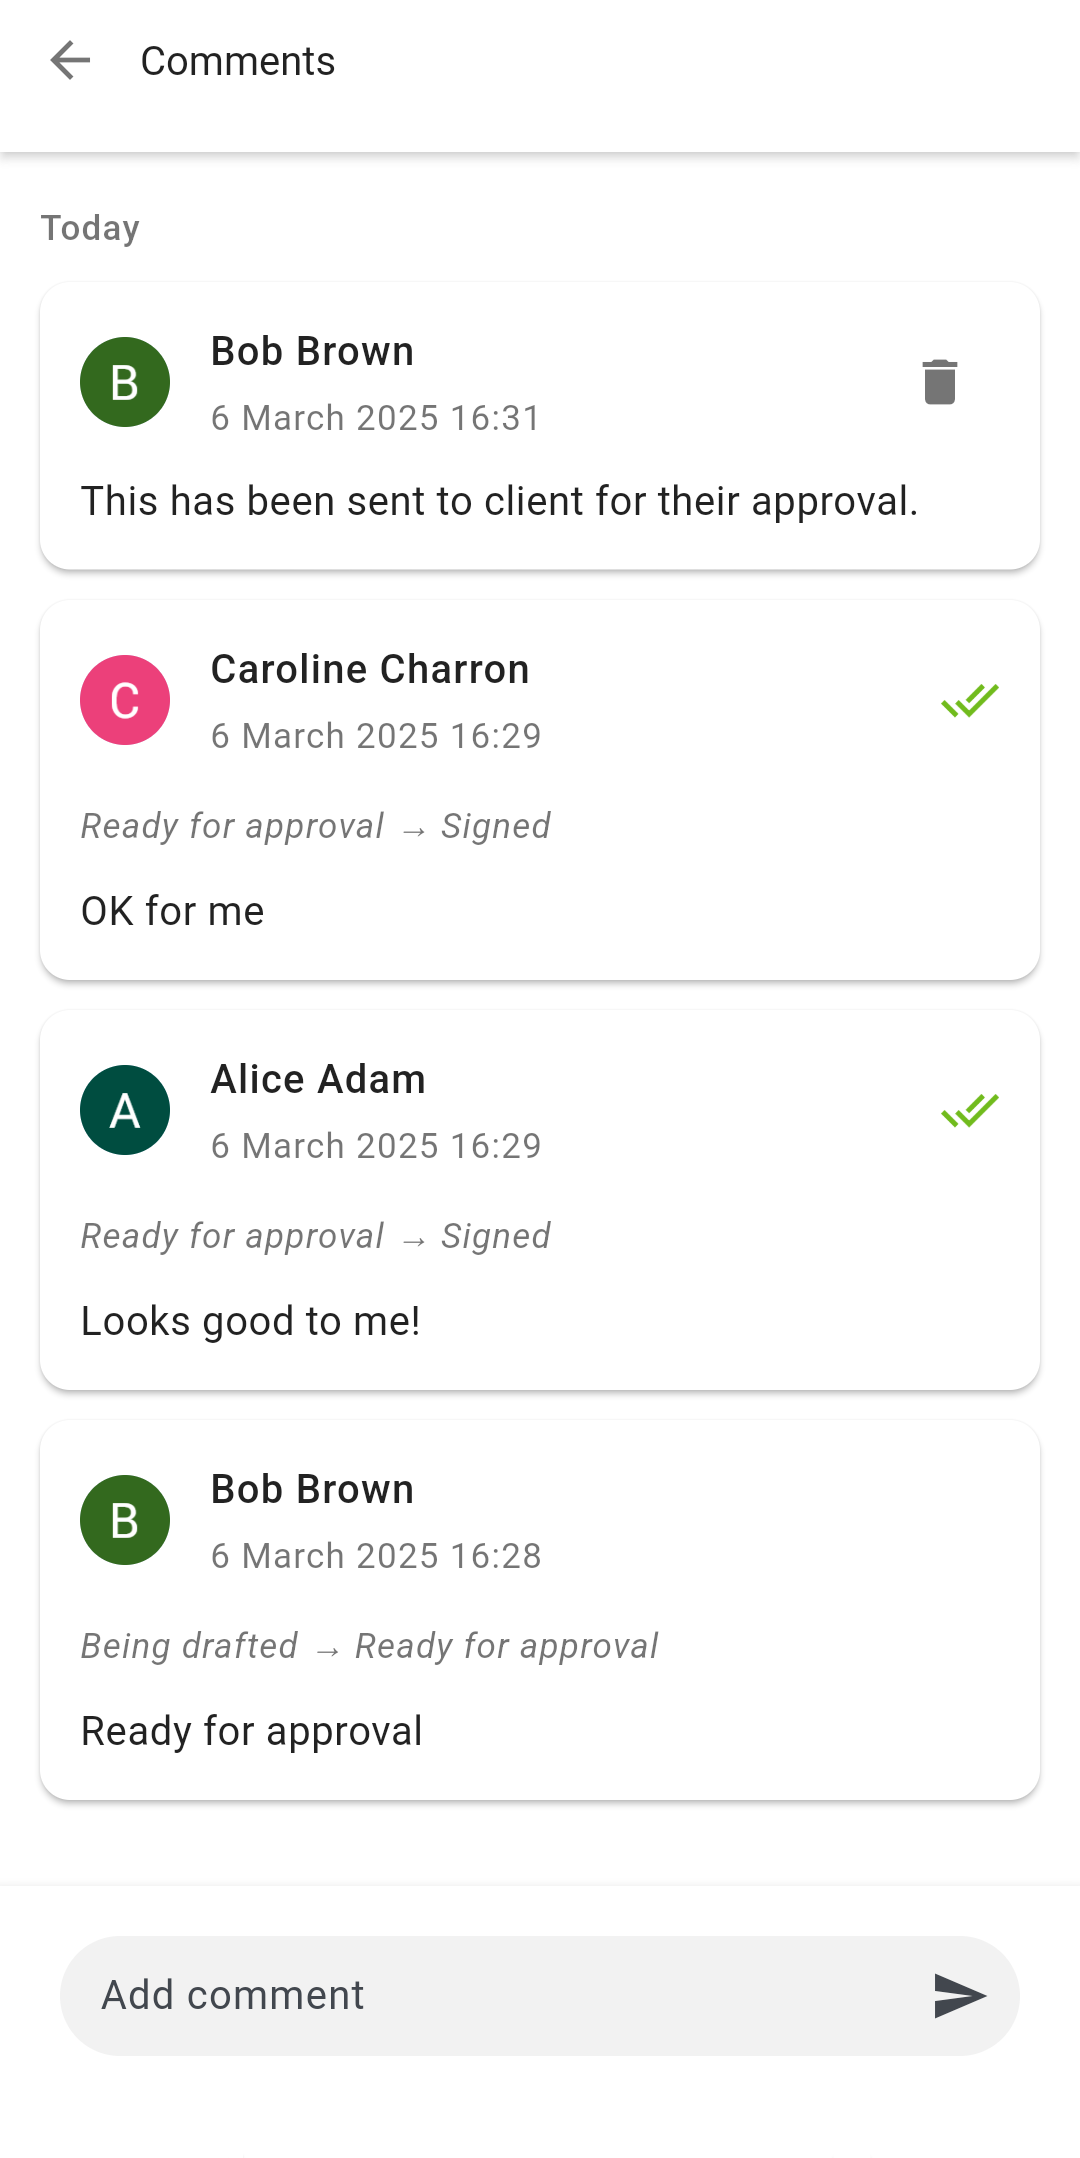Click the B avatar on the 16:28 comment
1080x2158 pixels.
point(125,1520)
